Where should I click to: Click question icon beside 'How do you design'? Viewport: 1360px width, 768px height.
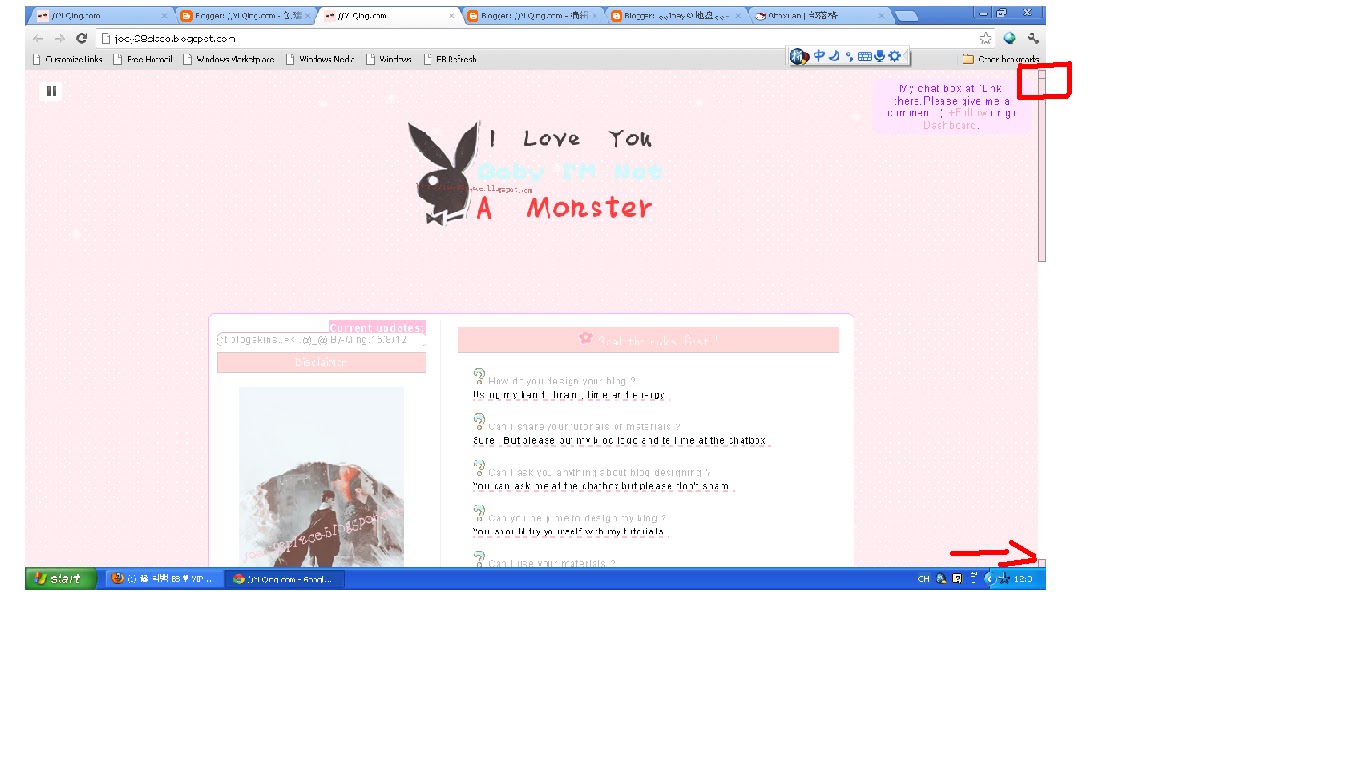click(x=479, y=376)
